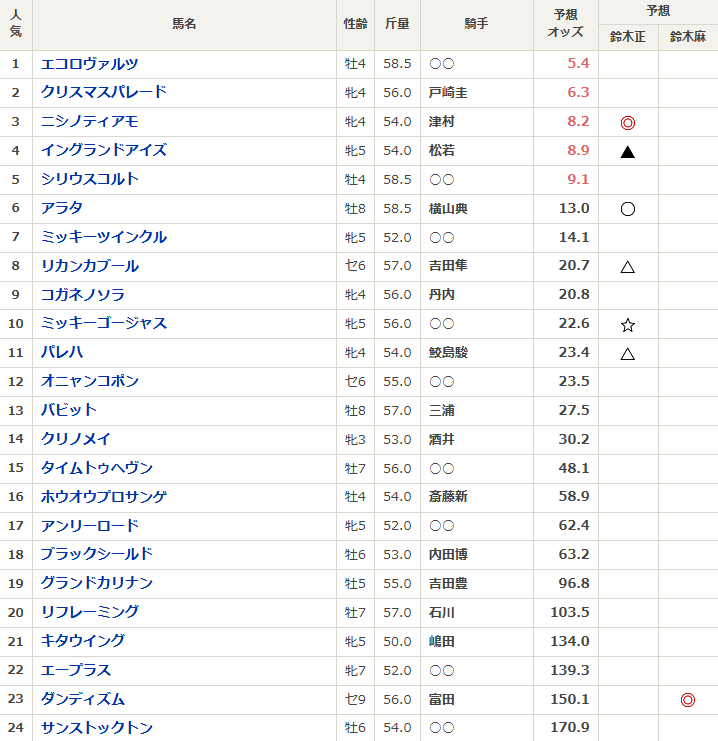This screenshot has width=718, height=741.
Task: Open the シリウスコルト horse link
Action: pos(89,179)
